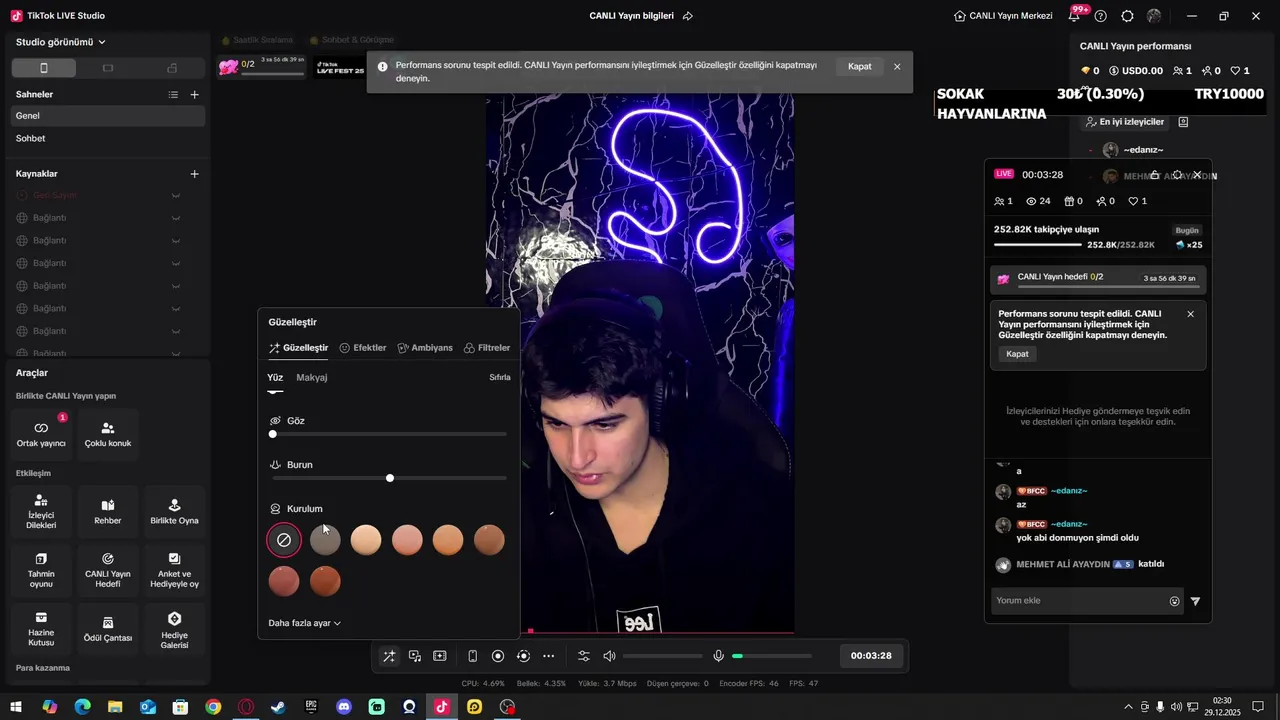This screenshot has height=720, width=1280.
Task: Open the beautify magic wand tool in bottom toolbar
Action: coord(389,656)
